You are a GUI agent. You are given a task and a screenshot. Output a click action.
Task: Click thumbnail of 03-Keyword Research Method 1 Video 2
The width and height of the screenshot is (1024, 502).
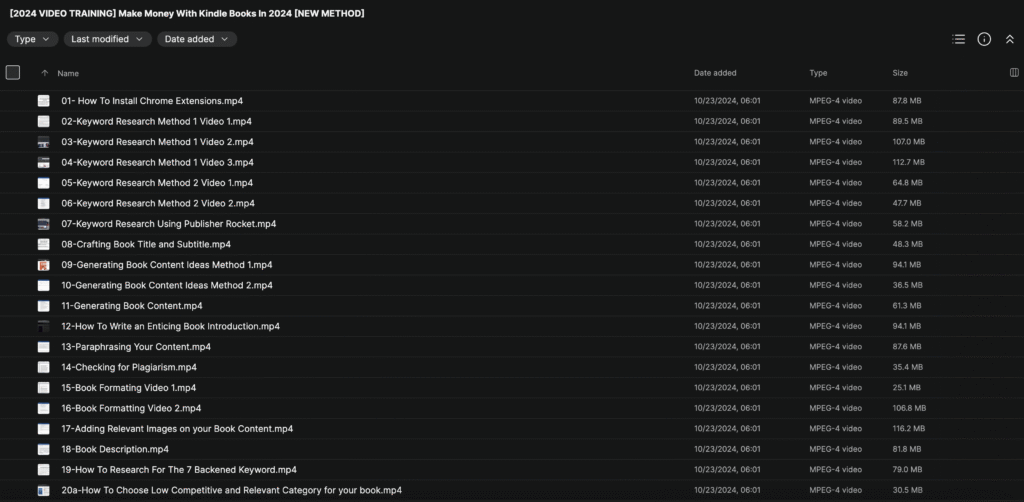coord(44,142)
